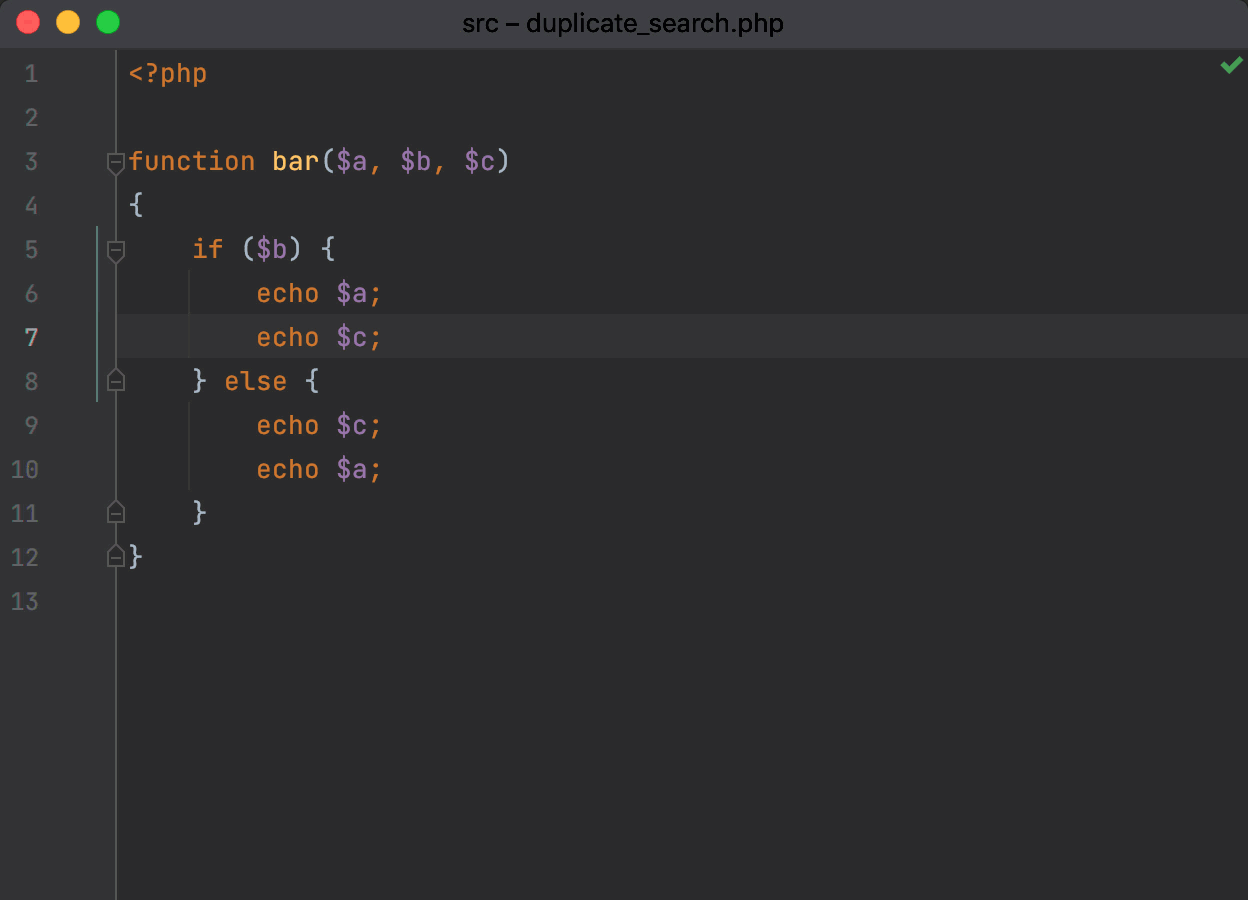The image size is (1248, 900).
Task: Click line number 1 in the gutter
Action: tap(31, 74)
